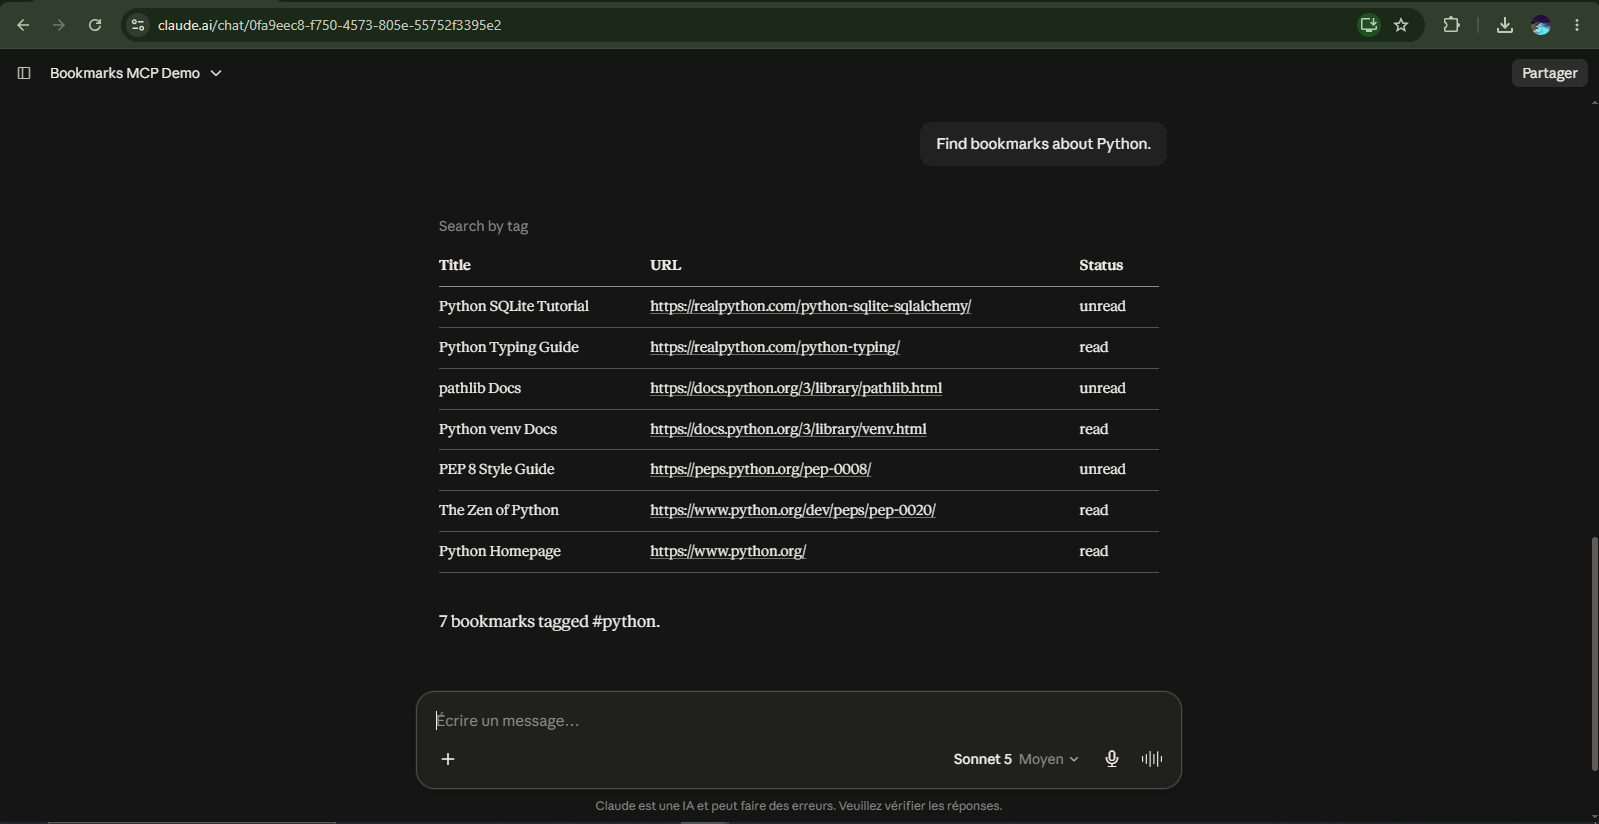Click the status of Python SQLite Tutorial
Screen dimensions: 1599x824
1102,306
